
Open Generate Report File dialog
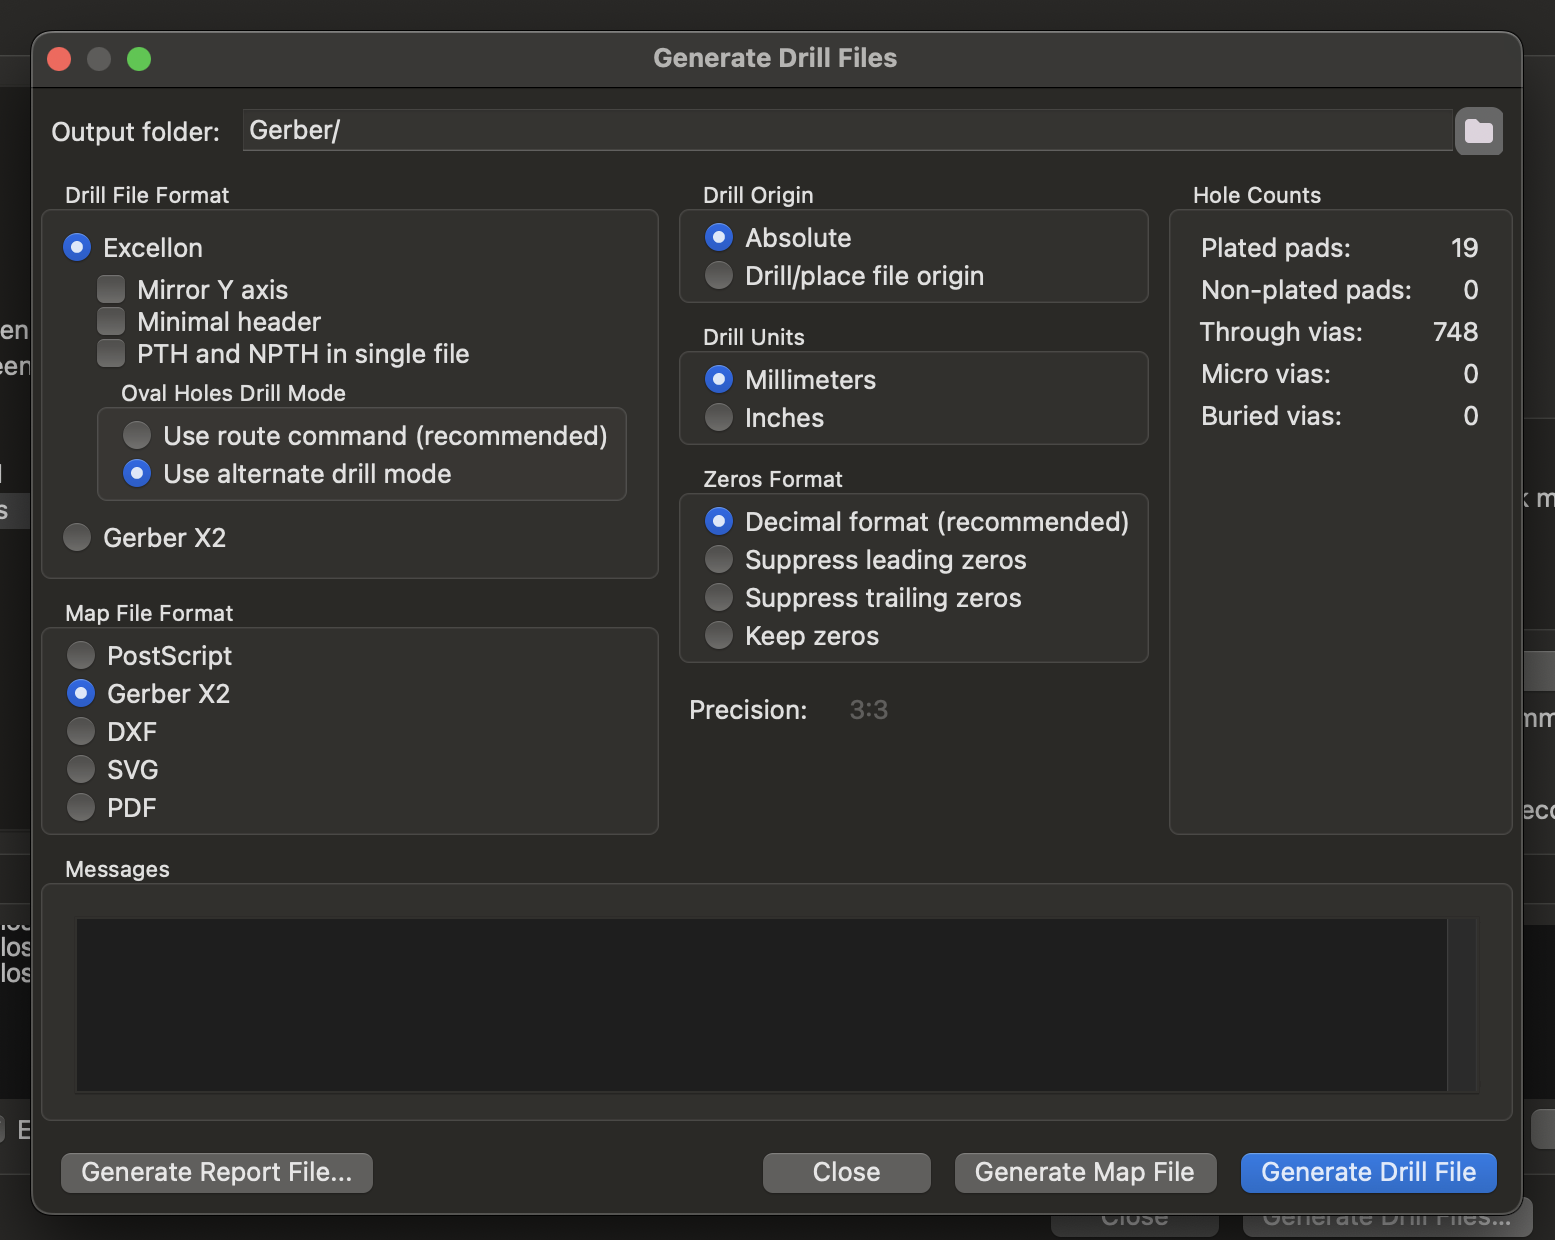pos(217,1172)
